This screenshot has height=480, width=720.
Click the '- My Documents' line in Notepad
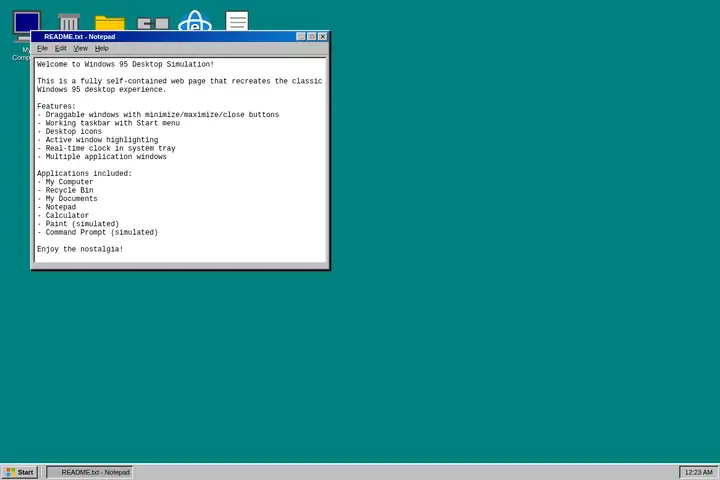click(67, 198)
